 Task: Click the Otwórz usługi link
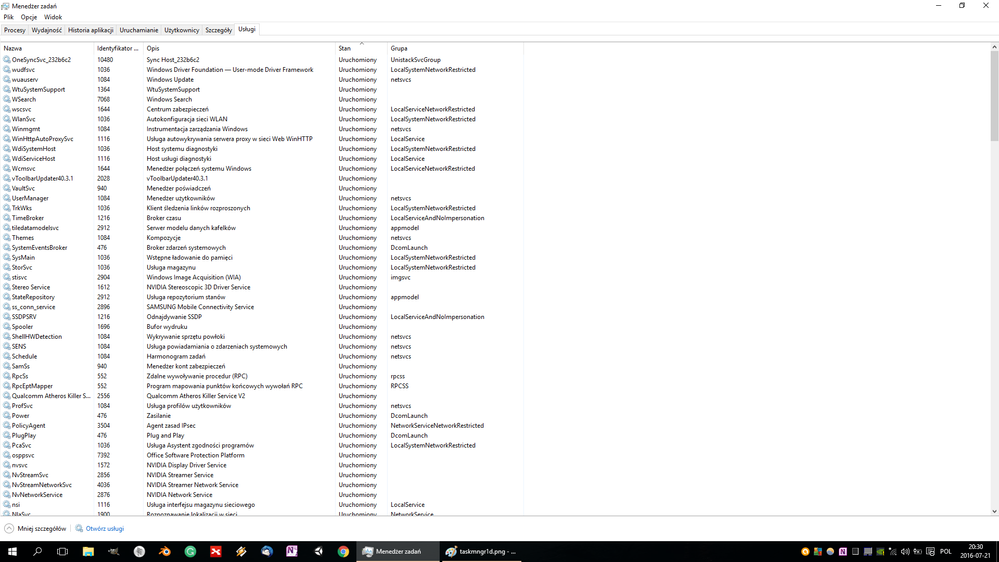(104, 528)
